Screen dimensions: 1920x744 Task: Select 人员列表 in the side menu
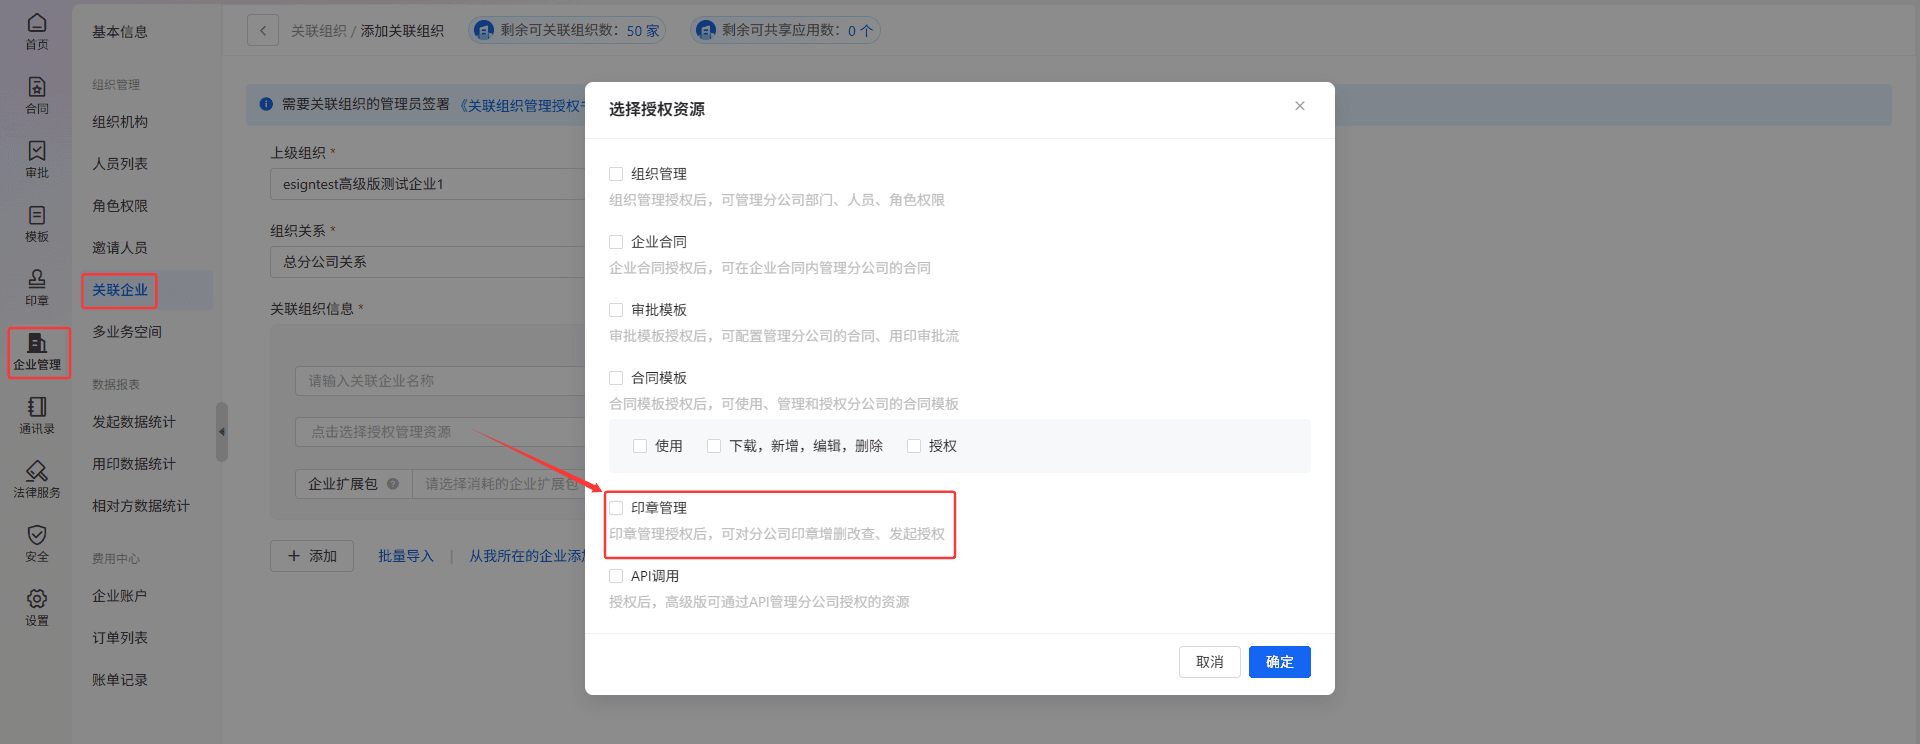(120, 164)
